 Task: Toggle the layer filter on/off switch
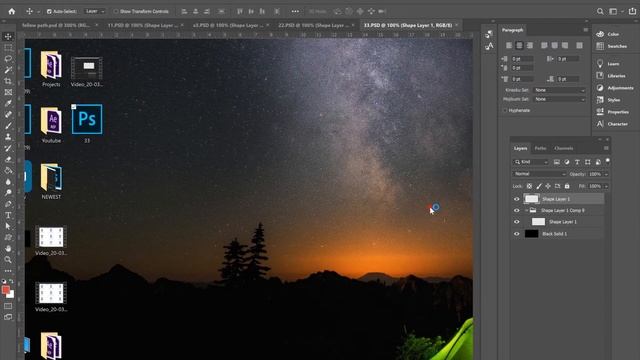point(608,162)
